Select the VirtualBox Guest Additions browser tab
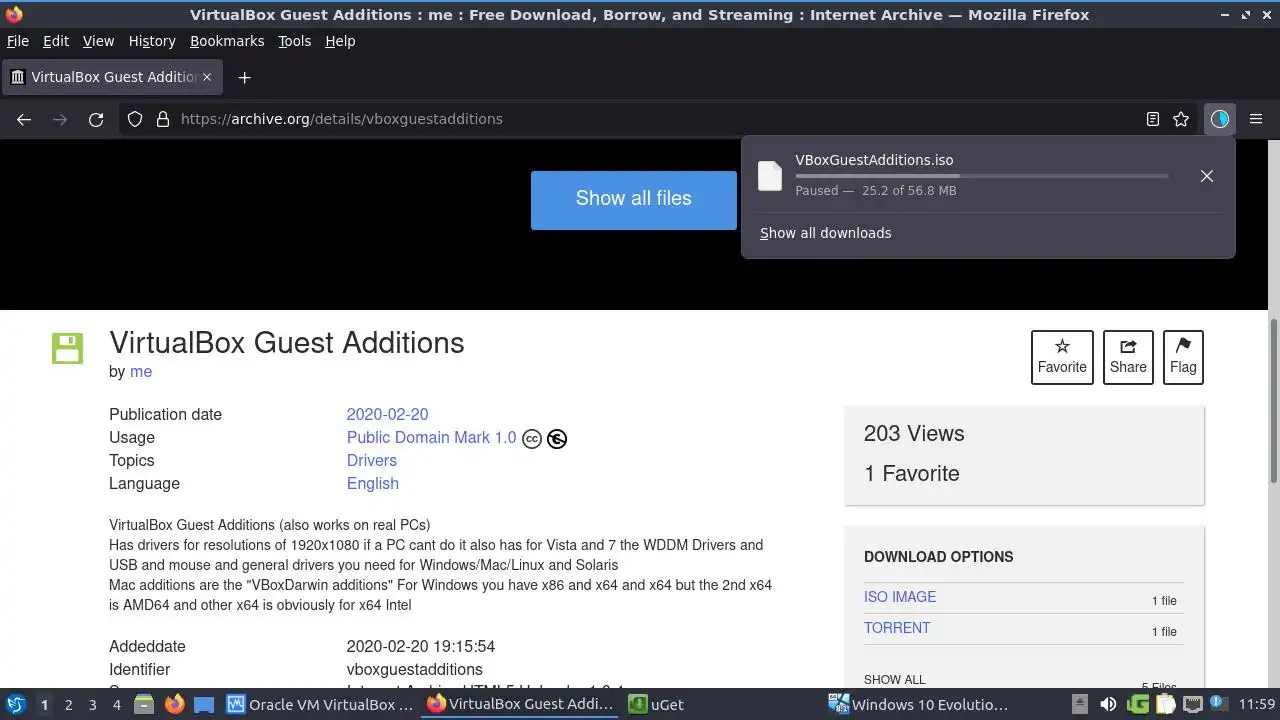Viewport: 1280px width, 720px height. pos(112,77)
